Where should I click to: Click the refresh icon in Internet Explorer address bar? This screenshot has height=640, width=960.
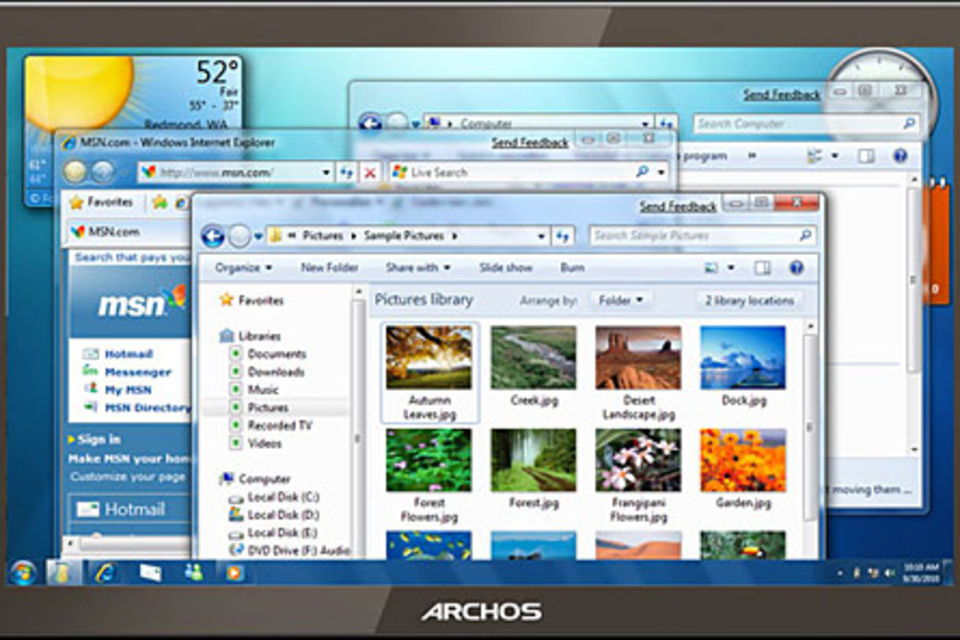tap(347, 173)
